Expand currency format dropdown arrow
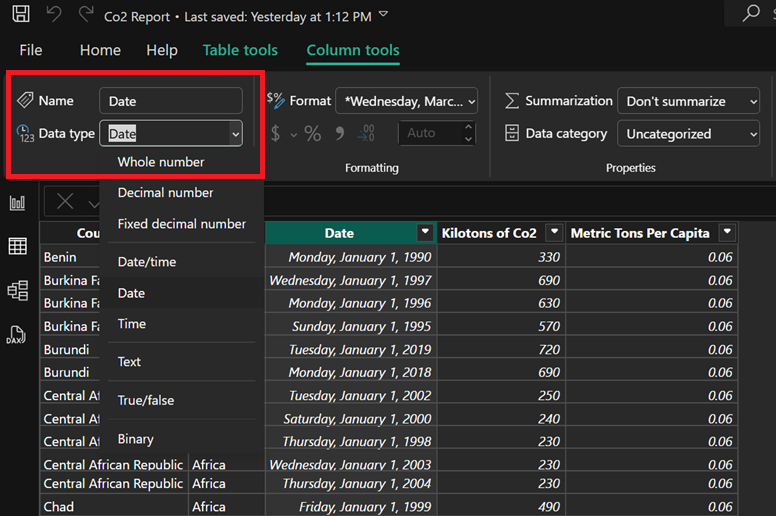Screen dimensions: 776x516 (293, 135)
